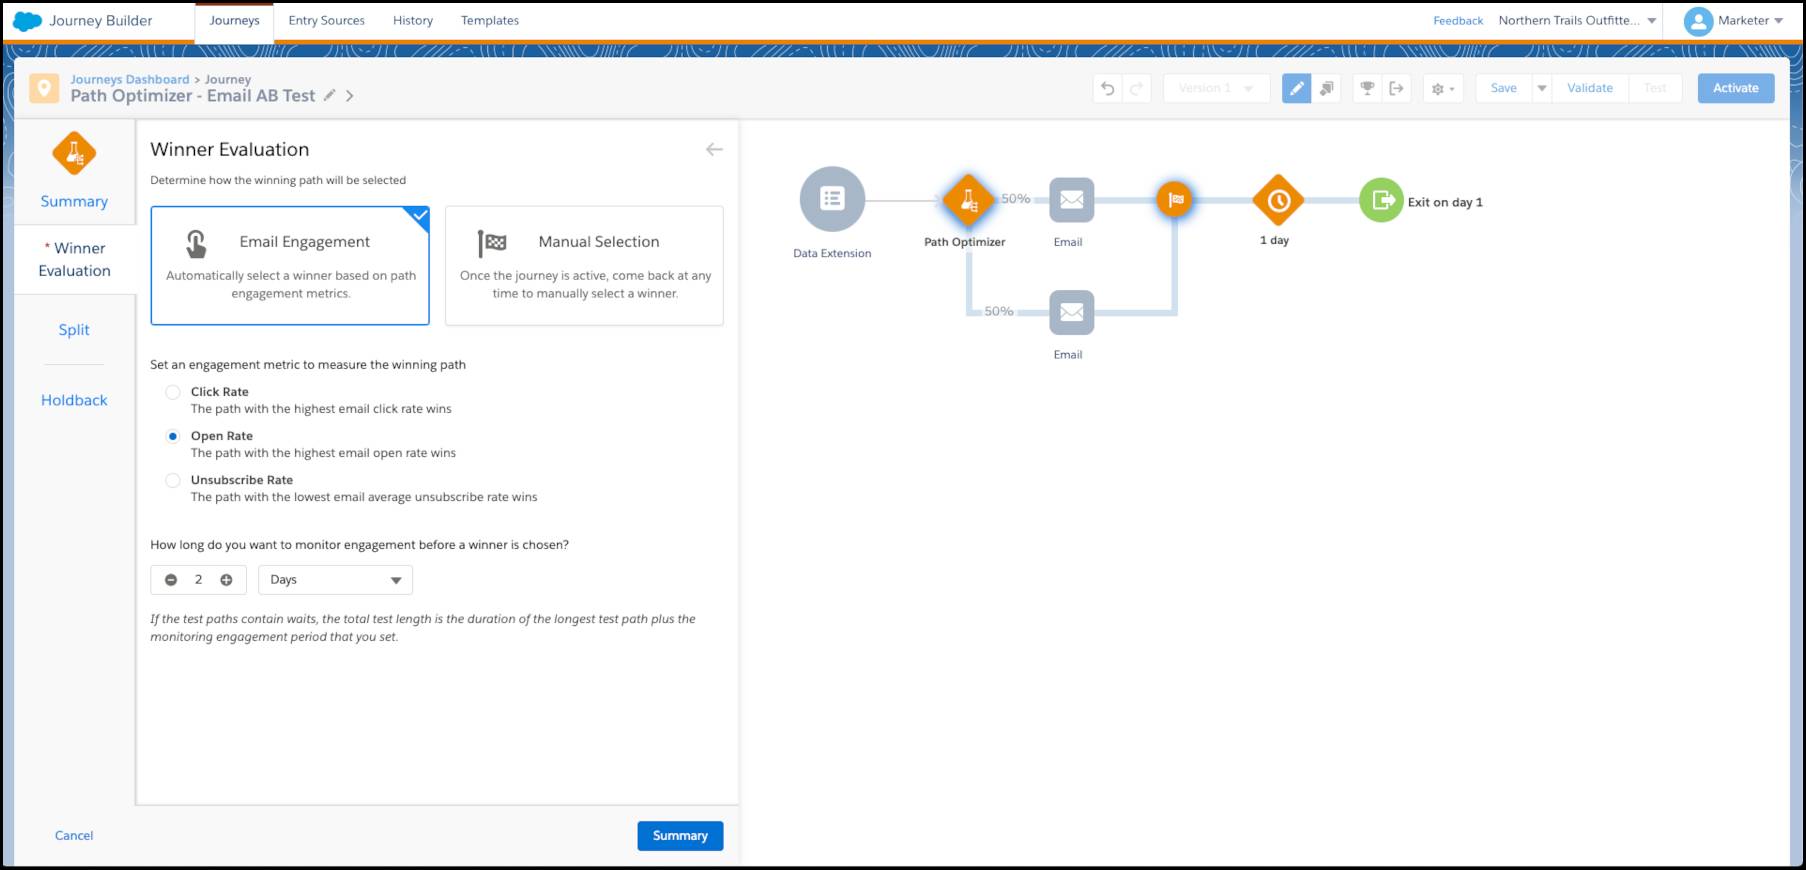
Task: Open the History tab
Action: [413, 20]
